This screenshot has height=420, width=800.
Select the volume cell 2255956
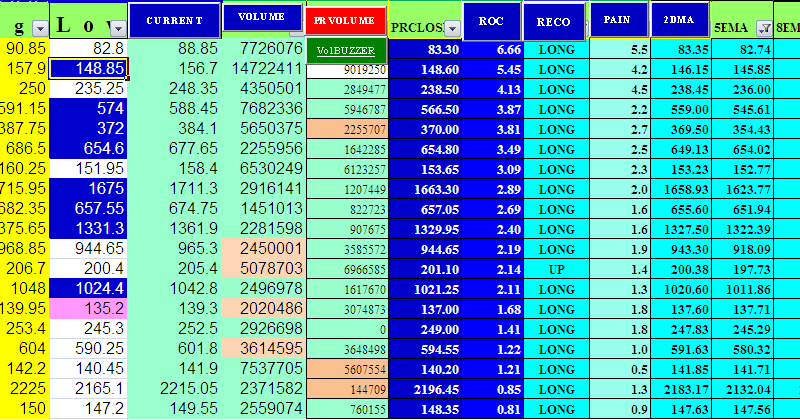(264, 149)
